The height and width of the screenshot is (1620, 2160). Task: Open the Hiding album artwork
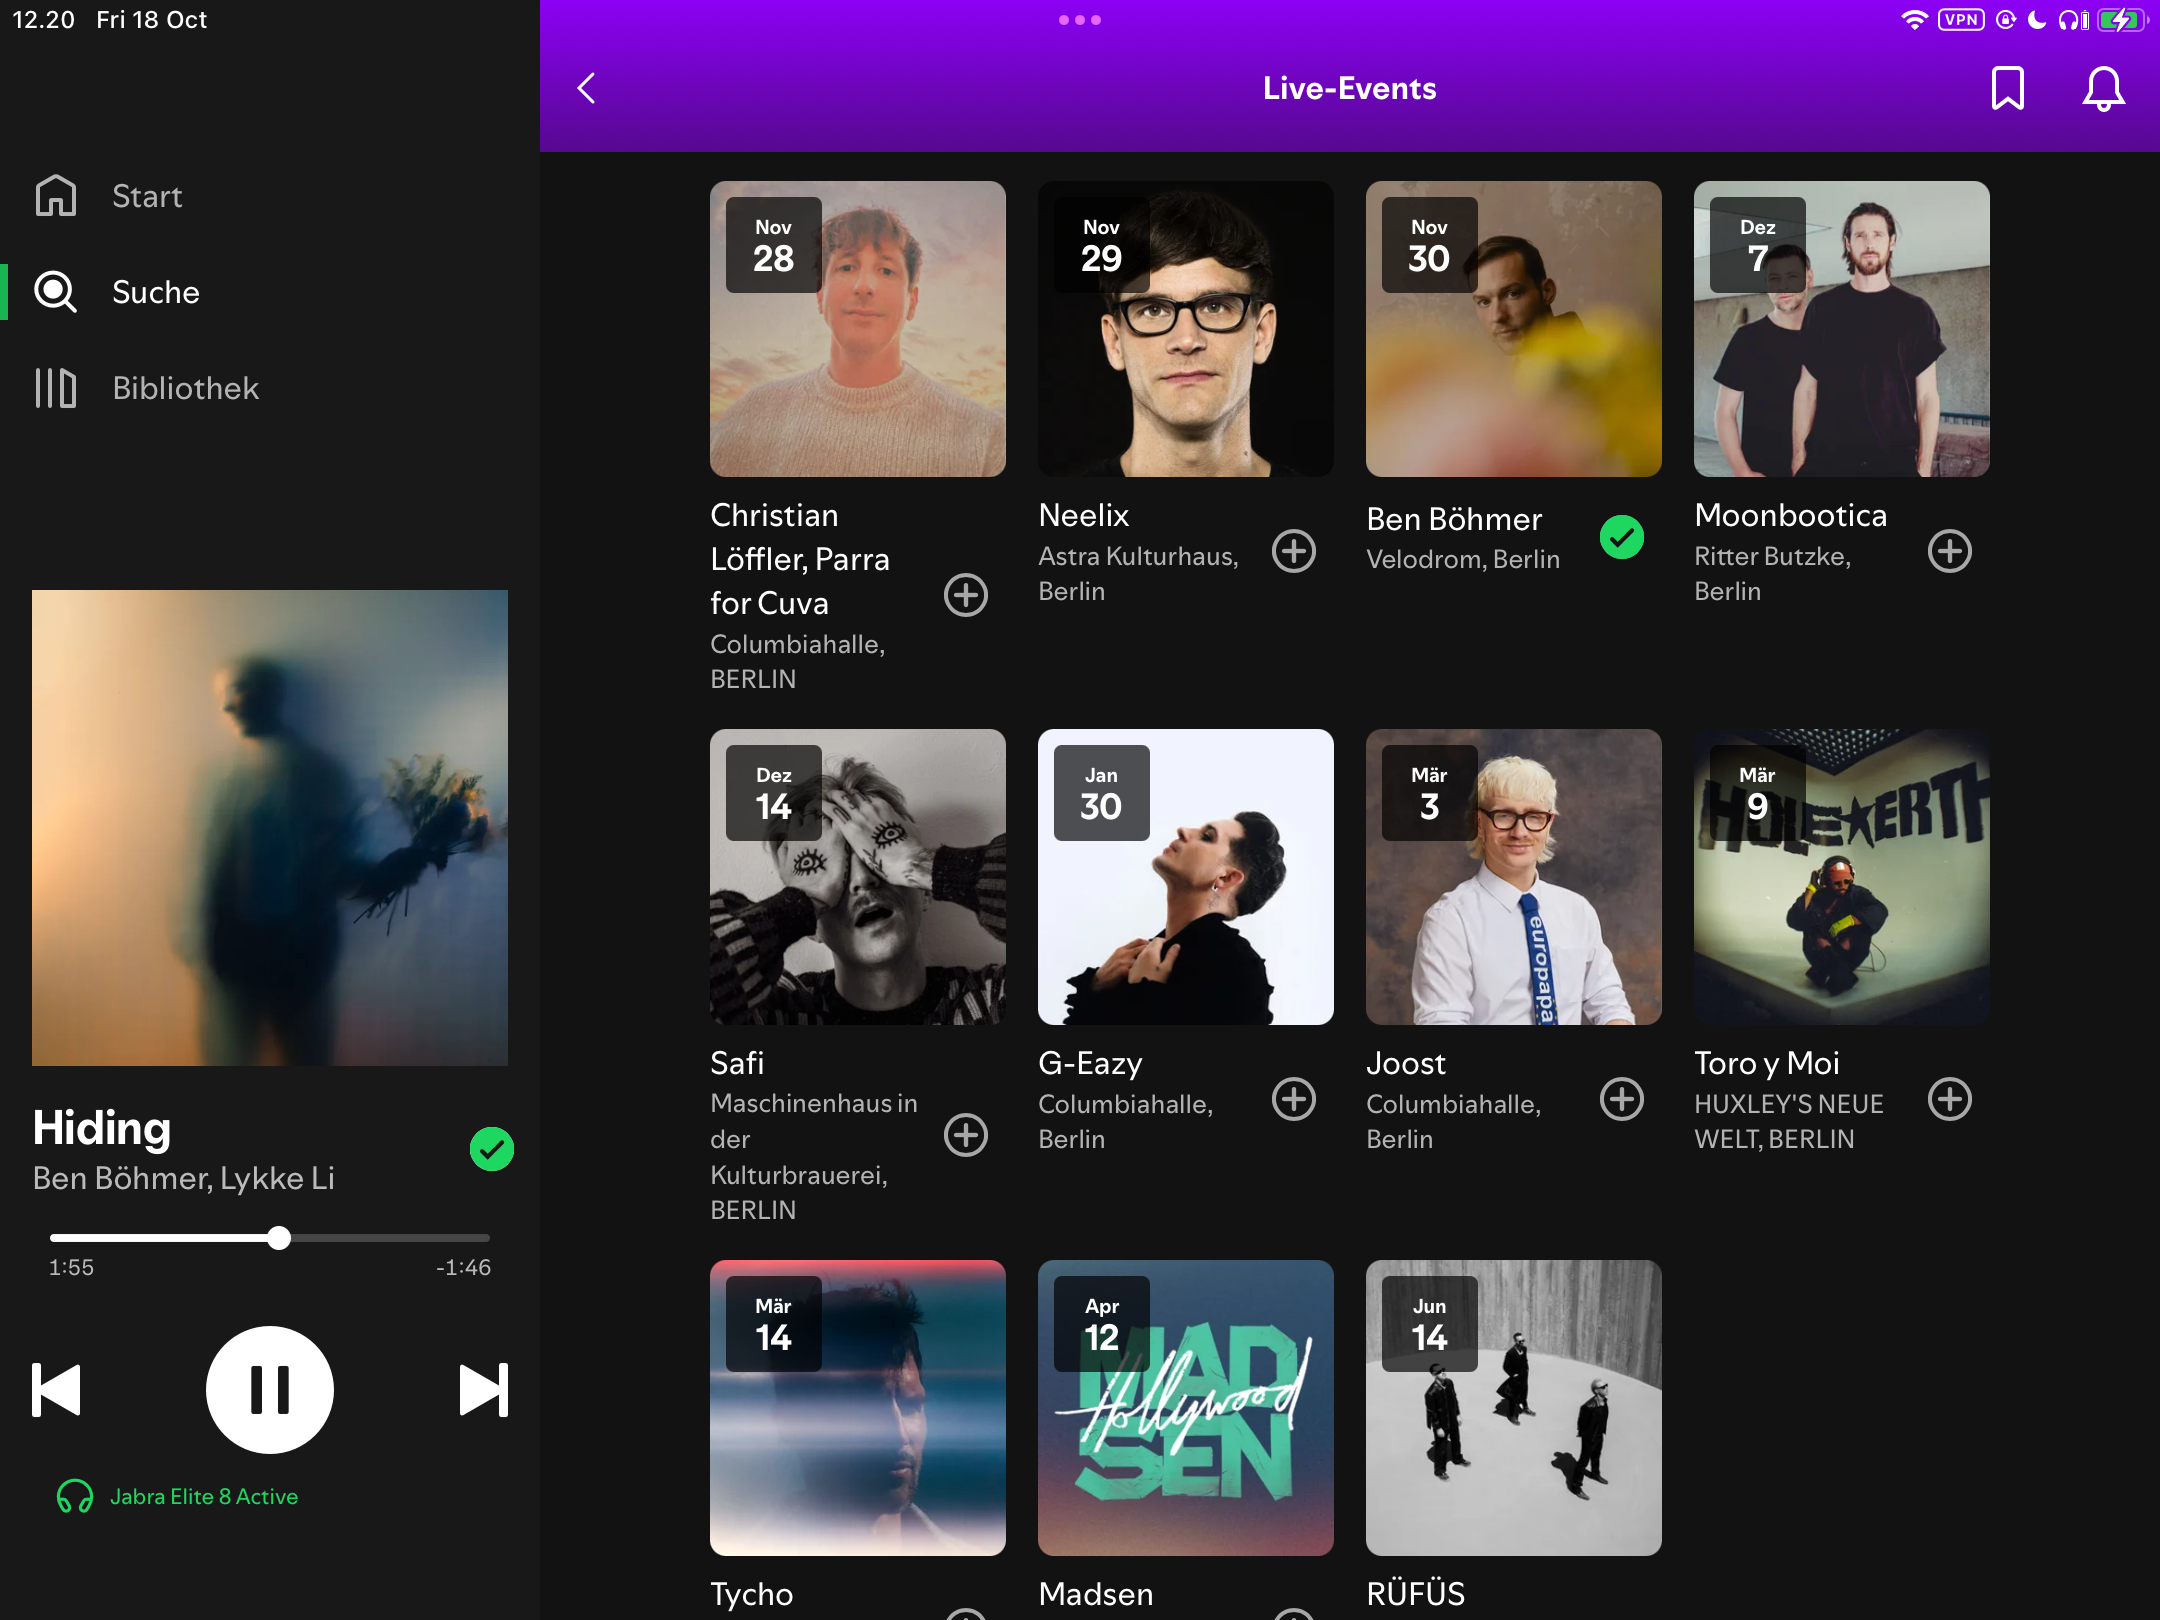coord(270,828)
